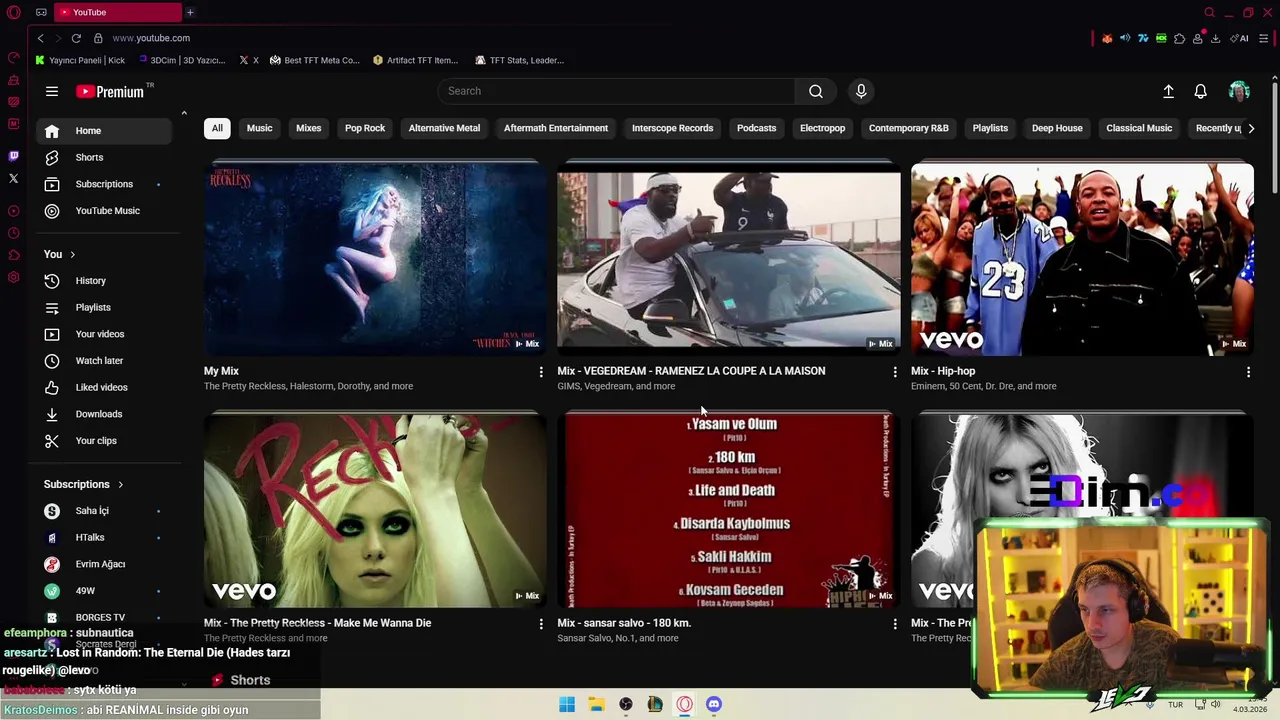
Task: Select the Music filter chip
Action: click(259, 128)
